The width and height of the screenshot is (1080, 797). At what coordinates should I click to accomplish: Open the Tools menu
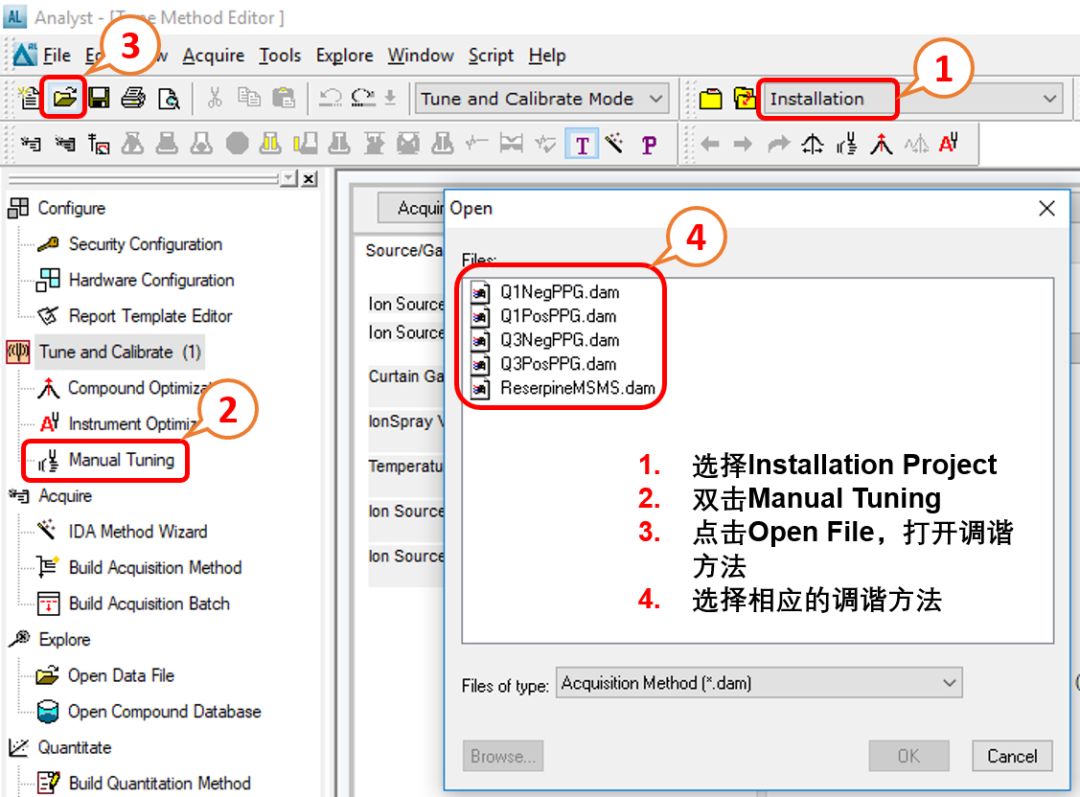coord(280,55)
